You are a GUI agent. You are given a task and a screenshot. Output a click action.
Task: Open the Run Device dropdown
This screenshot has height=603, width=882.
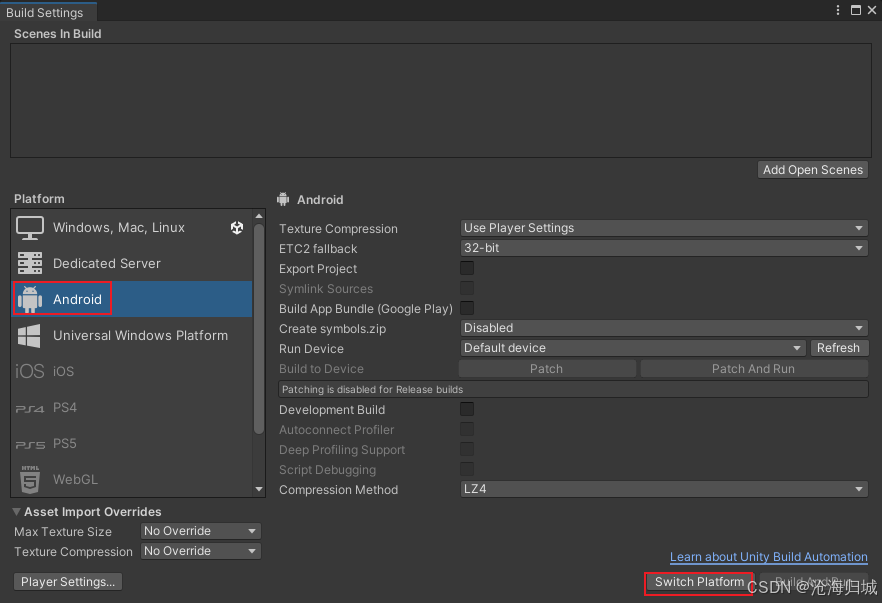[633, 348]
